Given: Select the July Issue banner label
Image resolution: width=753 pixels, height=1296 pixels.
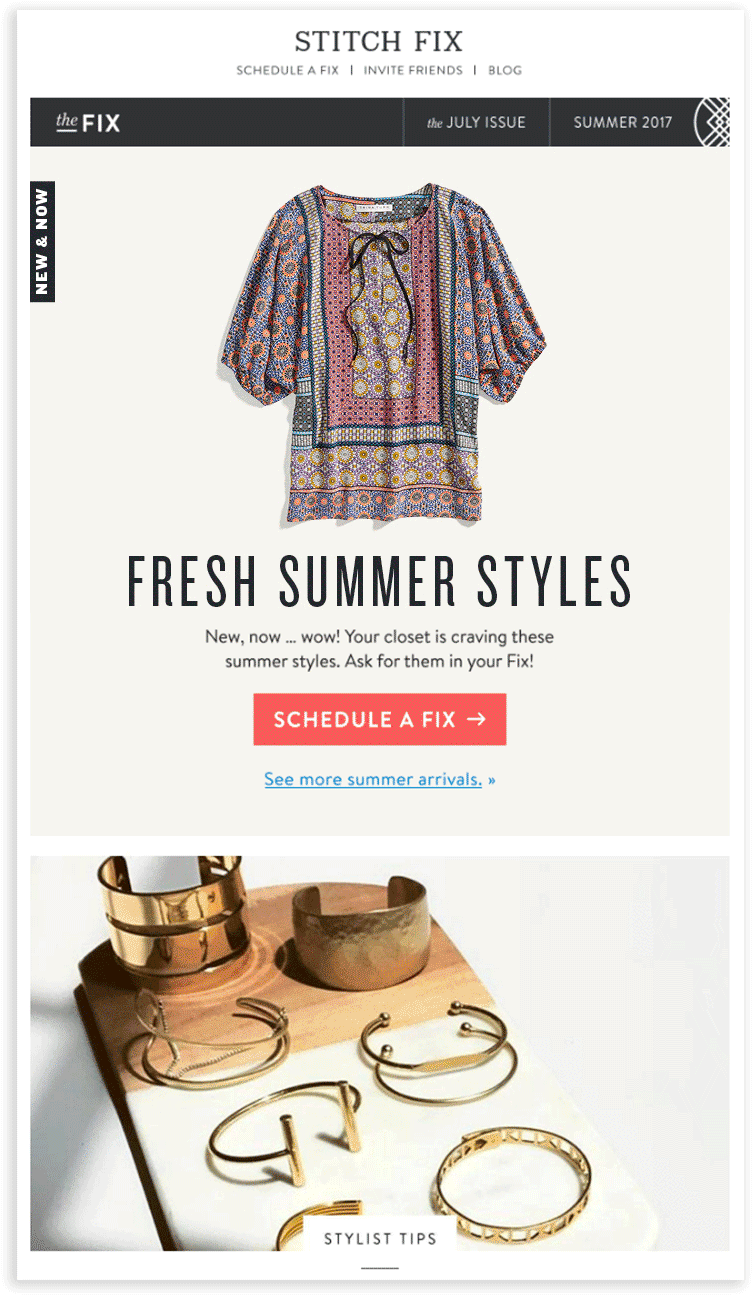Looking at the screenshot, I should (x=476, y=123).
